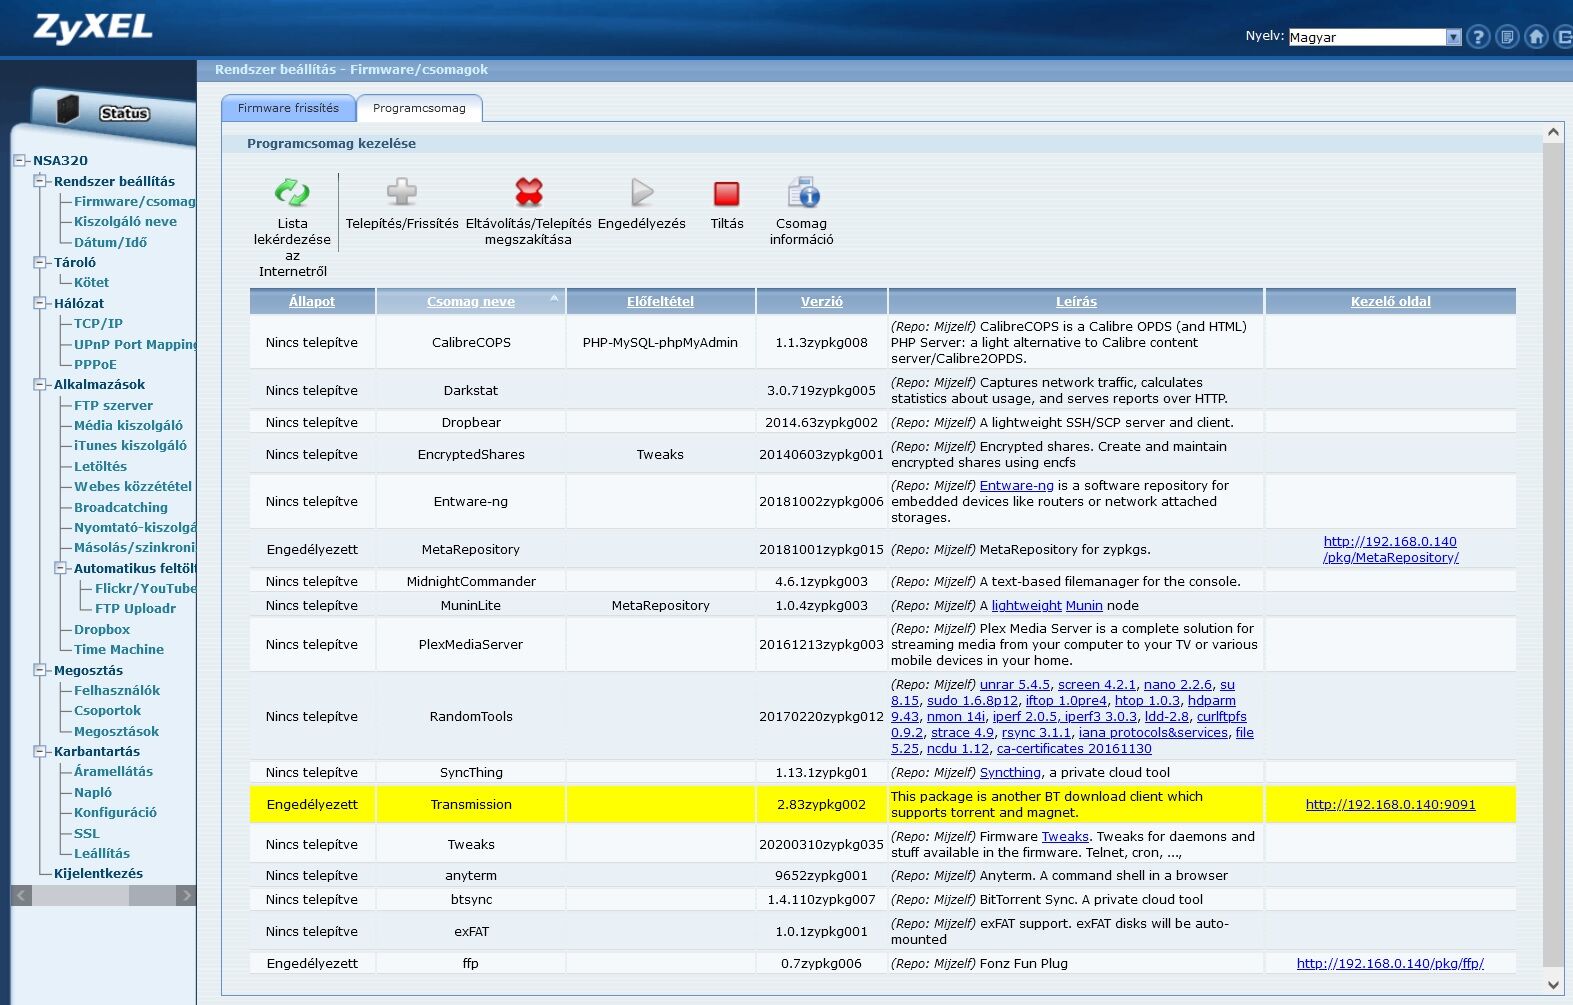Screen dimensions: 1573x1005
Task: Open the ffp package management link
Action: tap(1390, 963)
